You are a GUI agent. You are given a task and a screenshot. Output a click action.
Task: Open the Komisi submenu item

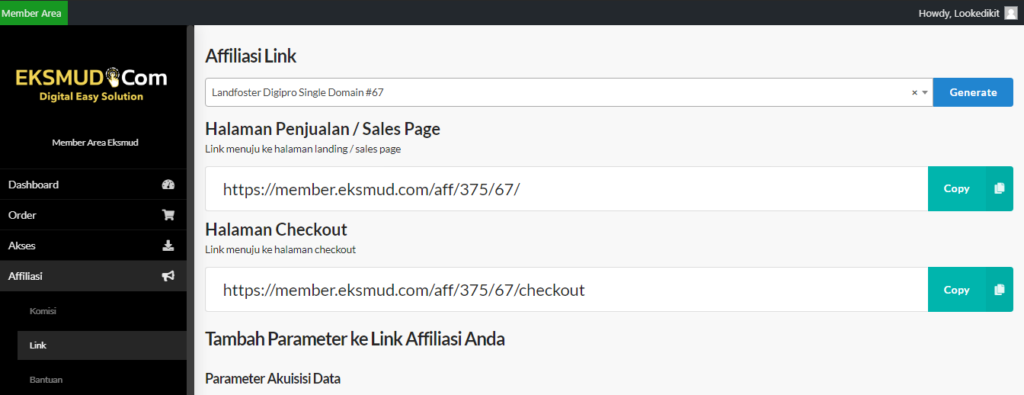(43, 311)
